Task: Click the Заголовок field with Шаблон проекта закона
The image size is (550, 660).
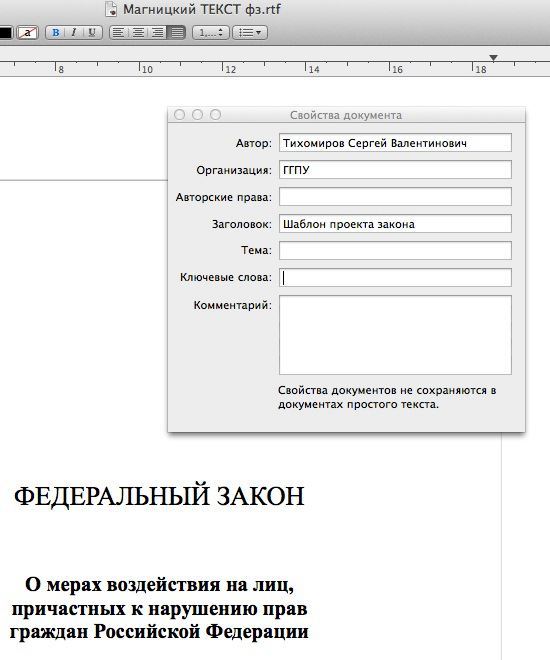Action: pos(395,224)
